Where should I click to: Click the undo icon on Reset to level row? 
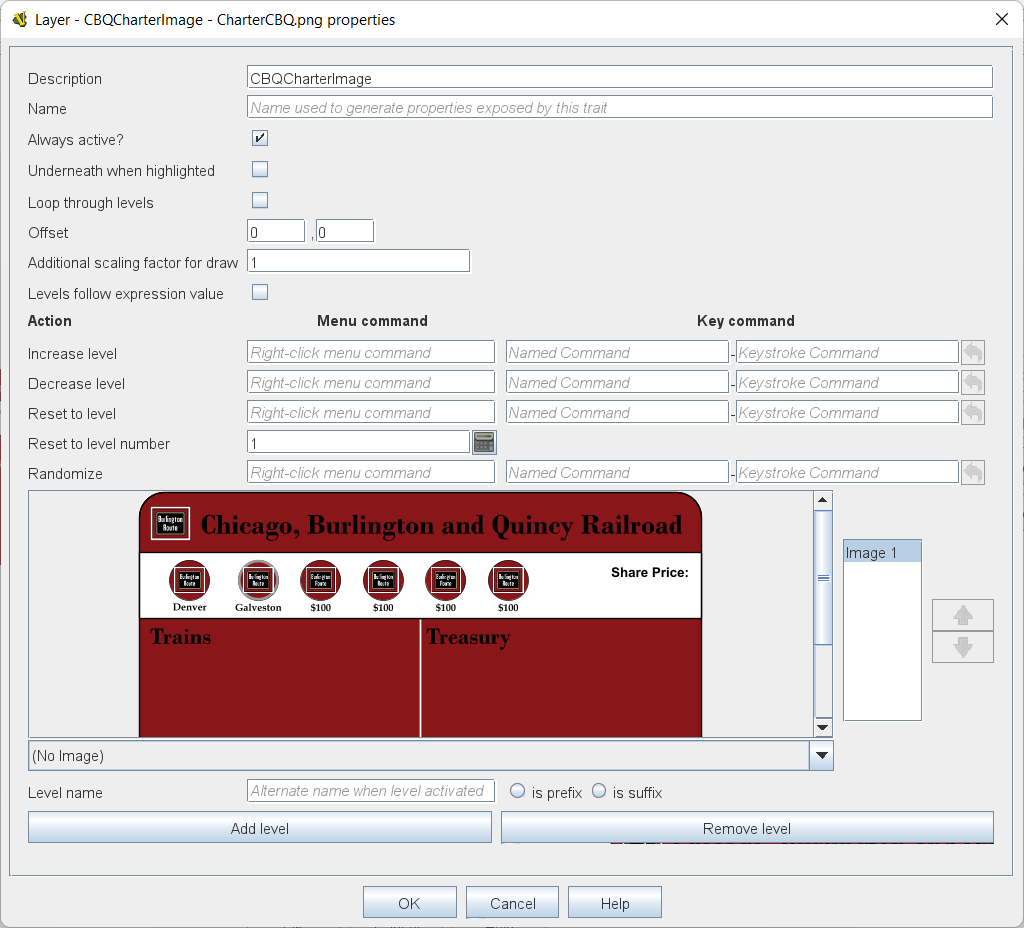(972, 412)
